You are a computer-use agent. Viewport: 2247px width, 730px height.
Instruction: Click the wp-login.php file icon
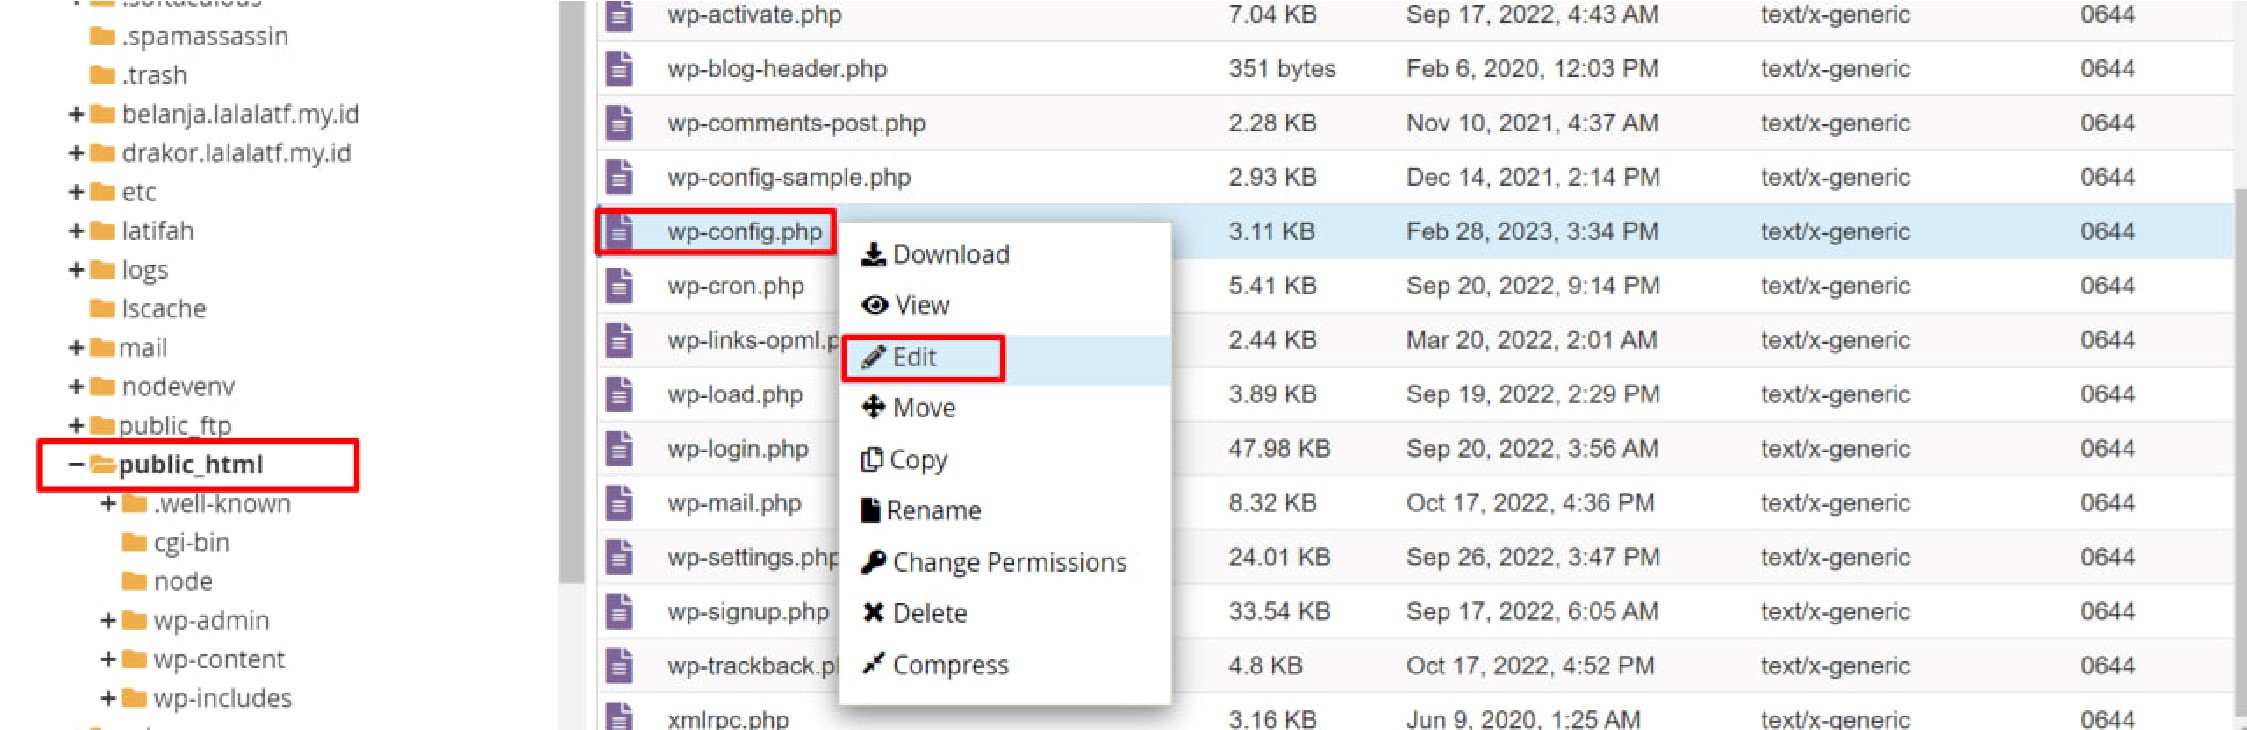click(x=622, y=448)
